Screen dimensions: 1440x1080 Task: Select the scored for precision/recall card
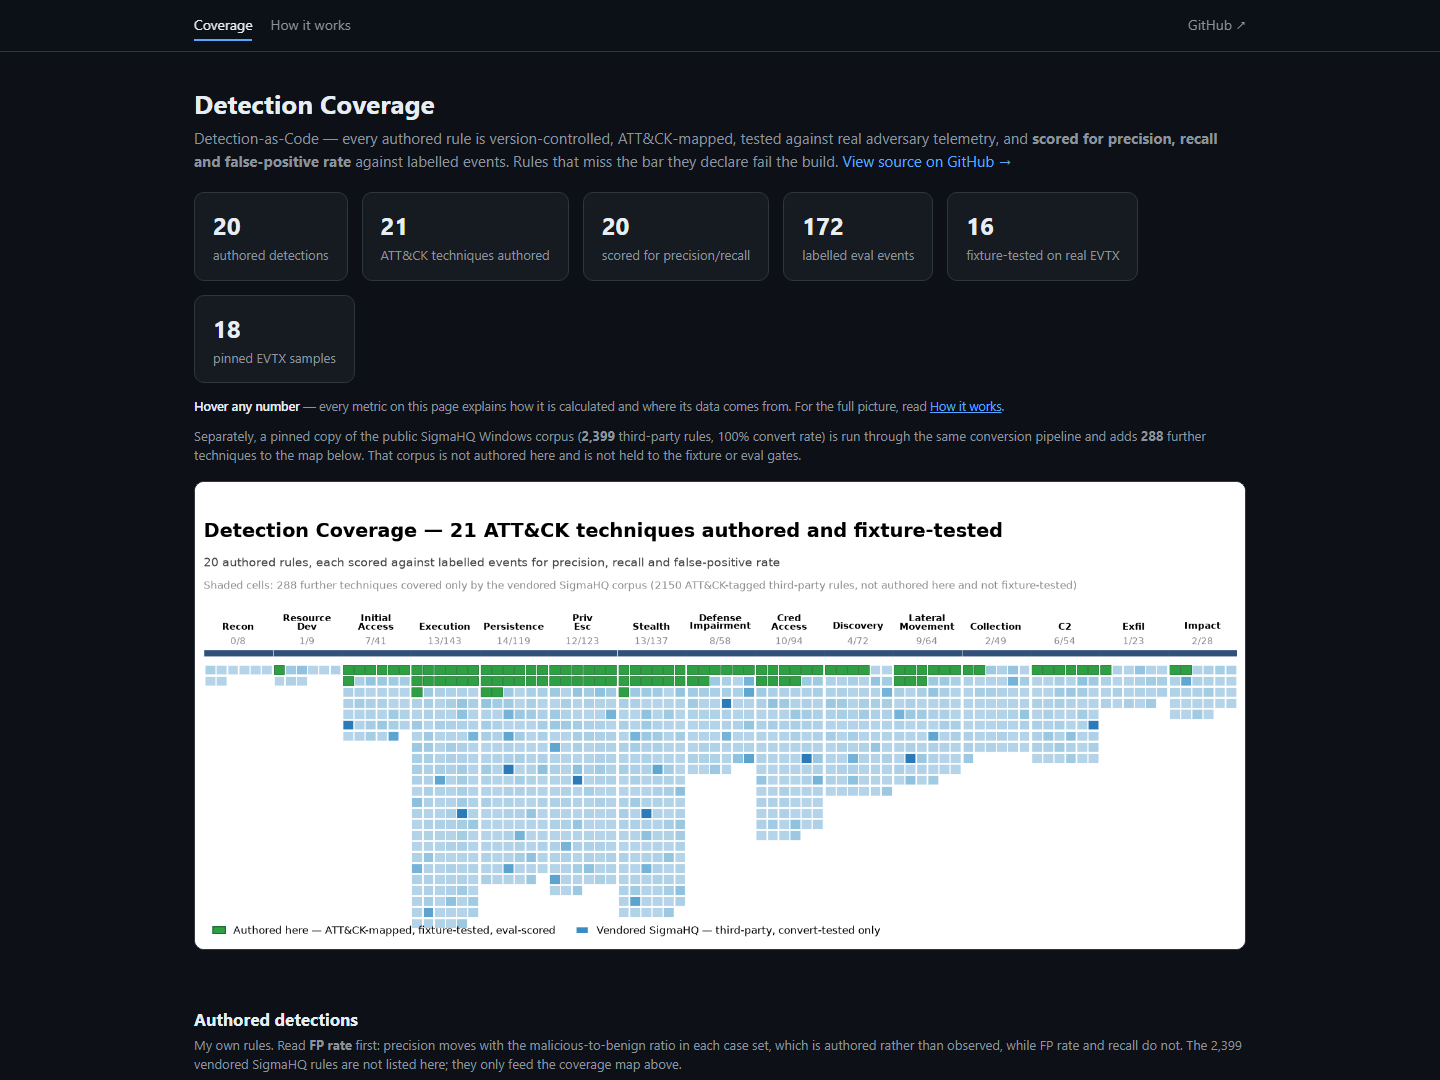click(x=676, y=236)
